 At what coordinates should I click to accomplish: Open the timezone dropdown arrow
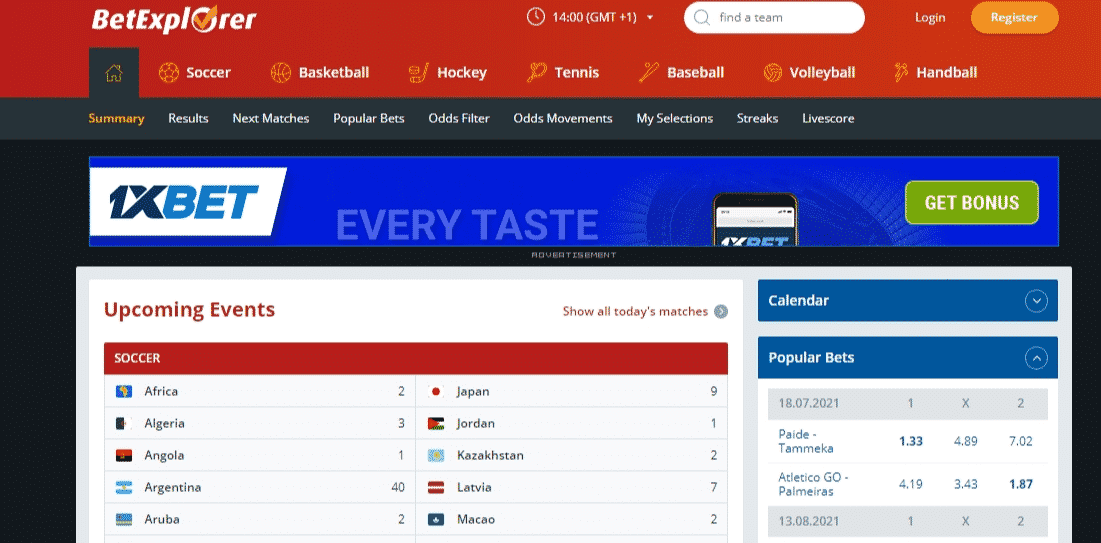(x=650, y=18)
